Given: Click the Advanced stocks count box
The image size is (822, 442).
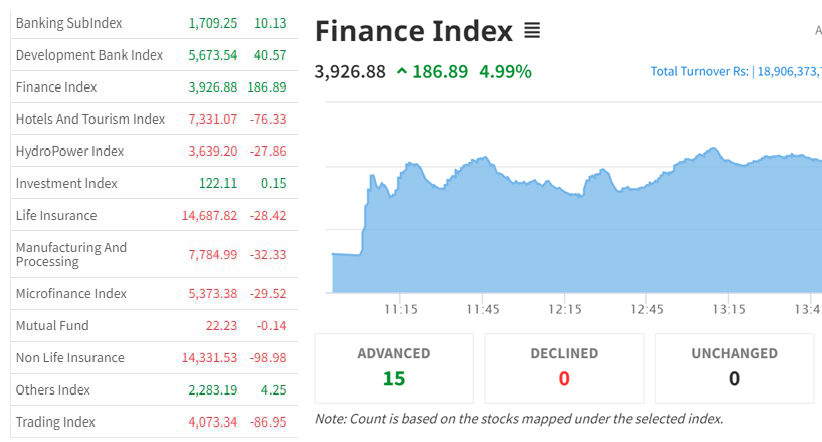Looking at the screenshot, I should pyautogui.click(x=394, y=367).
